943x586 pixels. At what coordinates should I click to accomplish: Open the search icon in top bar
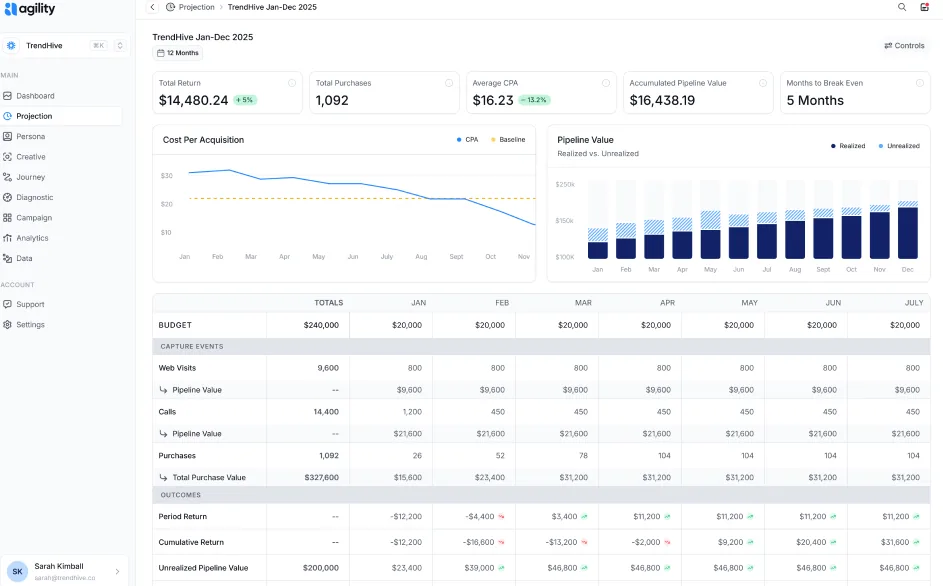point(902,7)
